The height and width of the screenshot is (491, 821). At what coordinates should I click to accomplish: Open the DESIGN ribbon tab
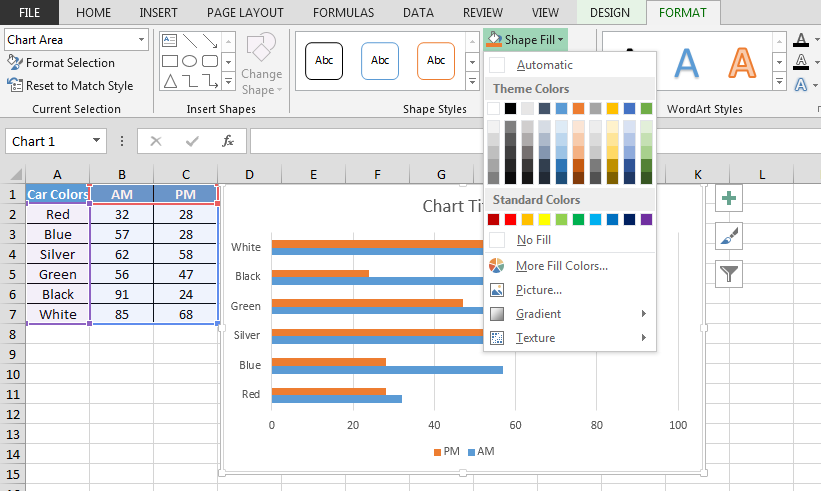pyautogui.click(x=610, y=13)
